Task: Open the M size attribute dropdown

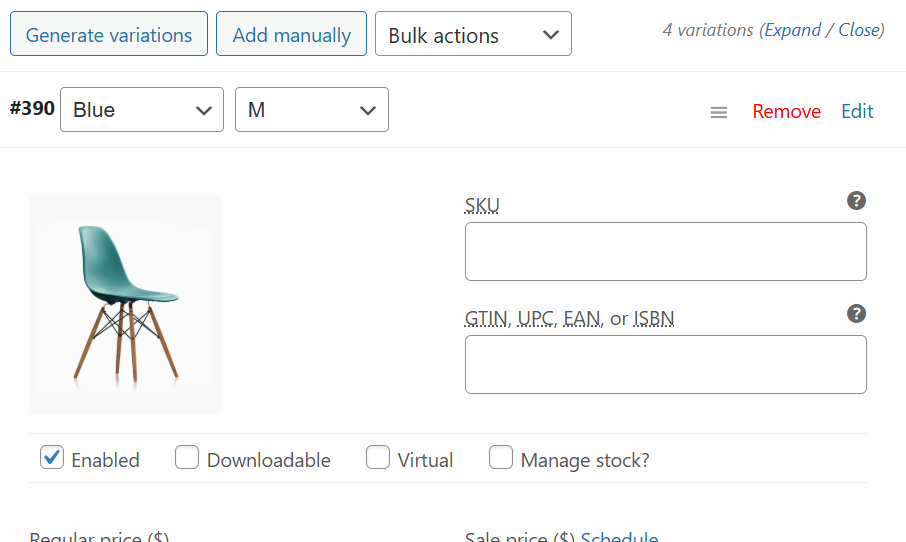Action: pos(311,110)
